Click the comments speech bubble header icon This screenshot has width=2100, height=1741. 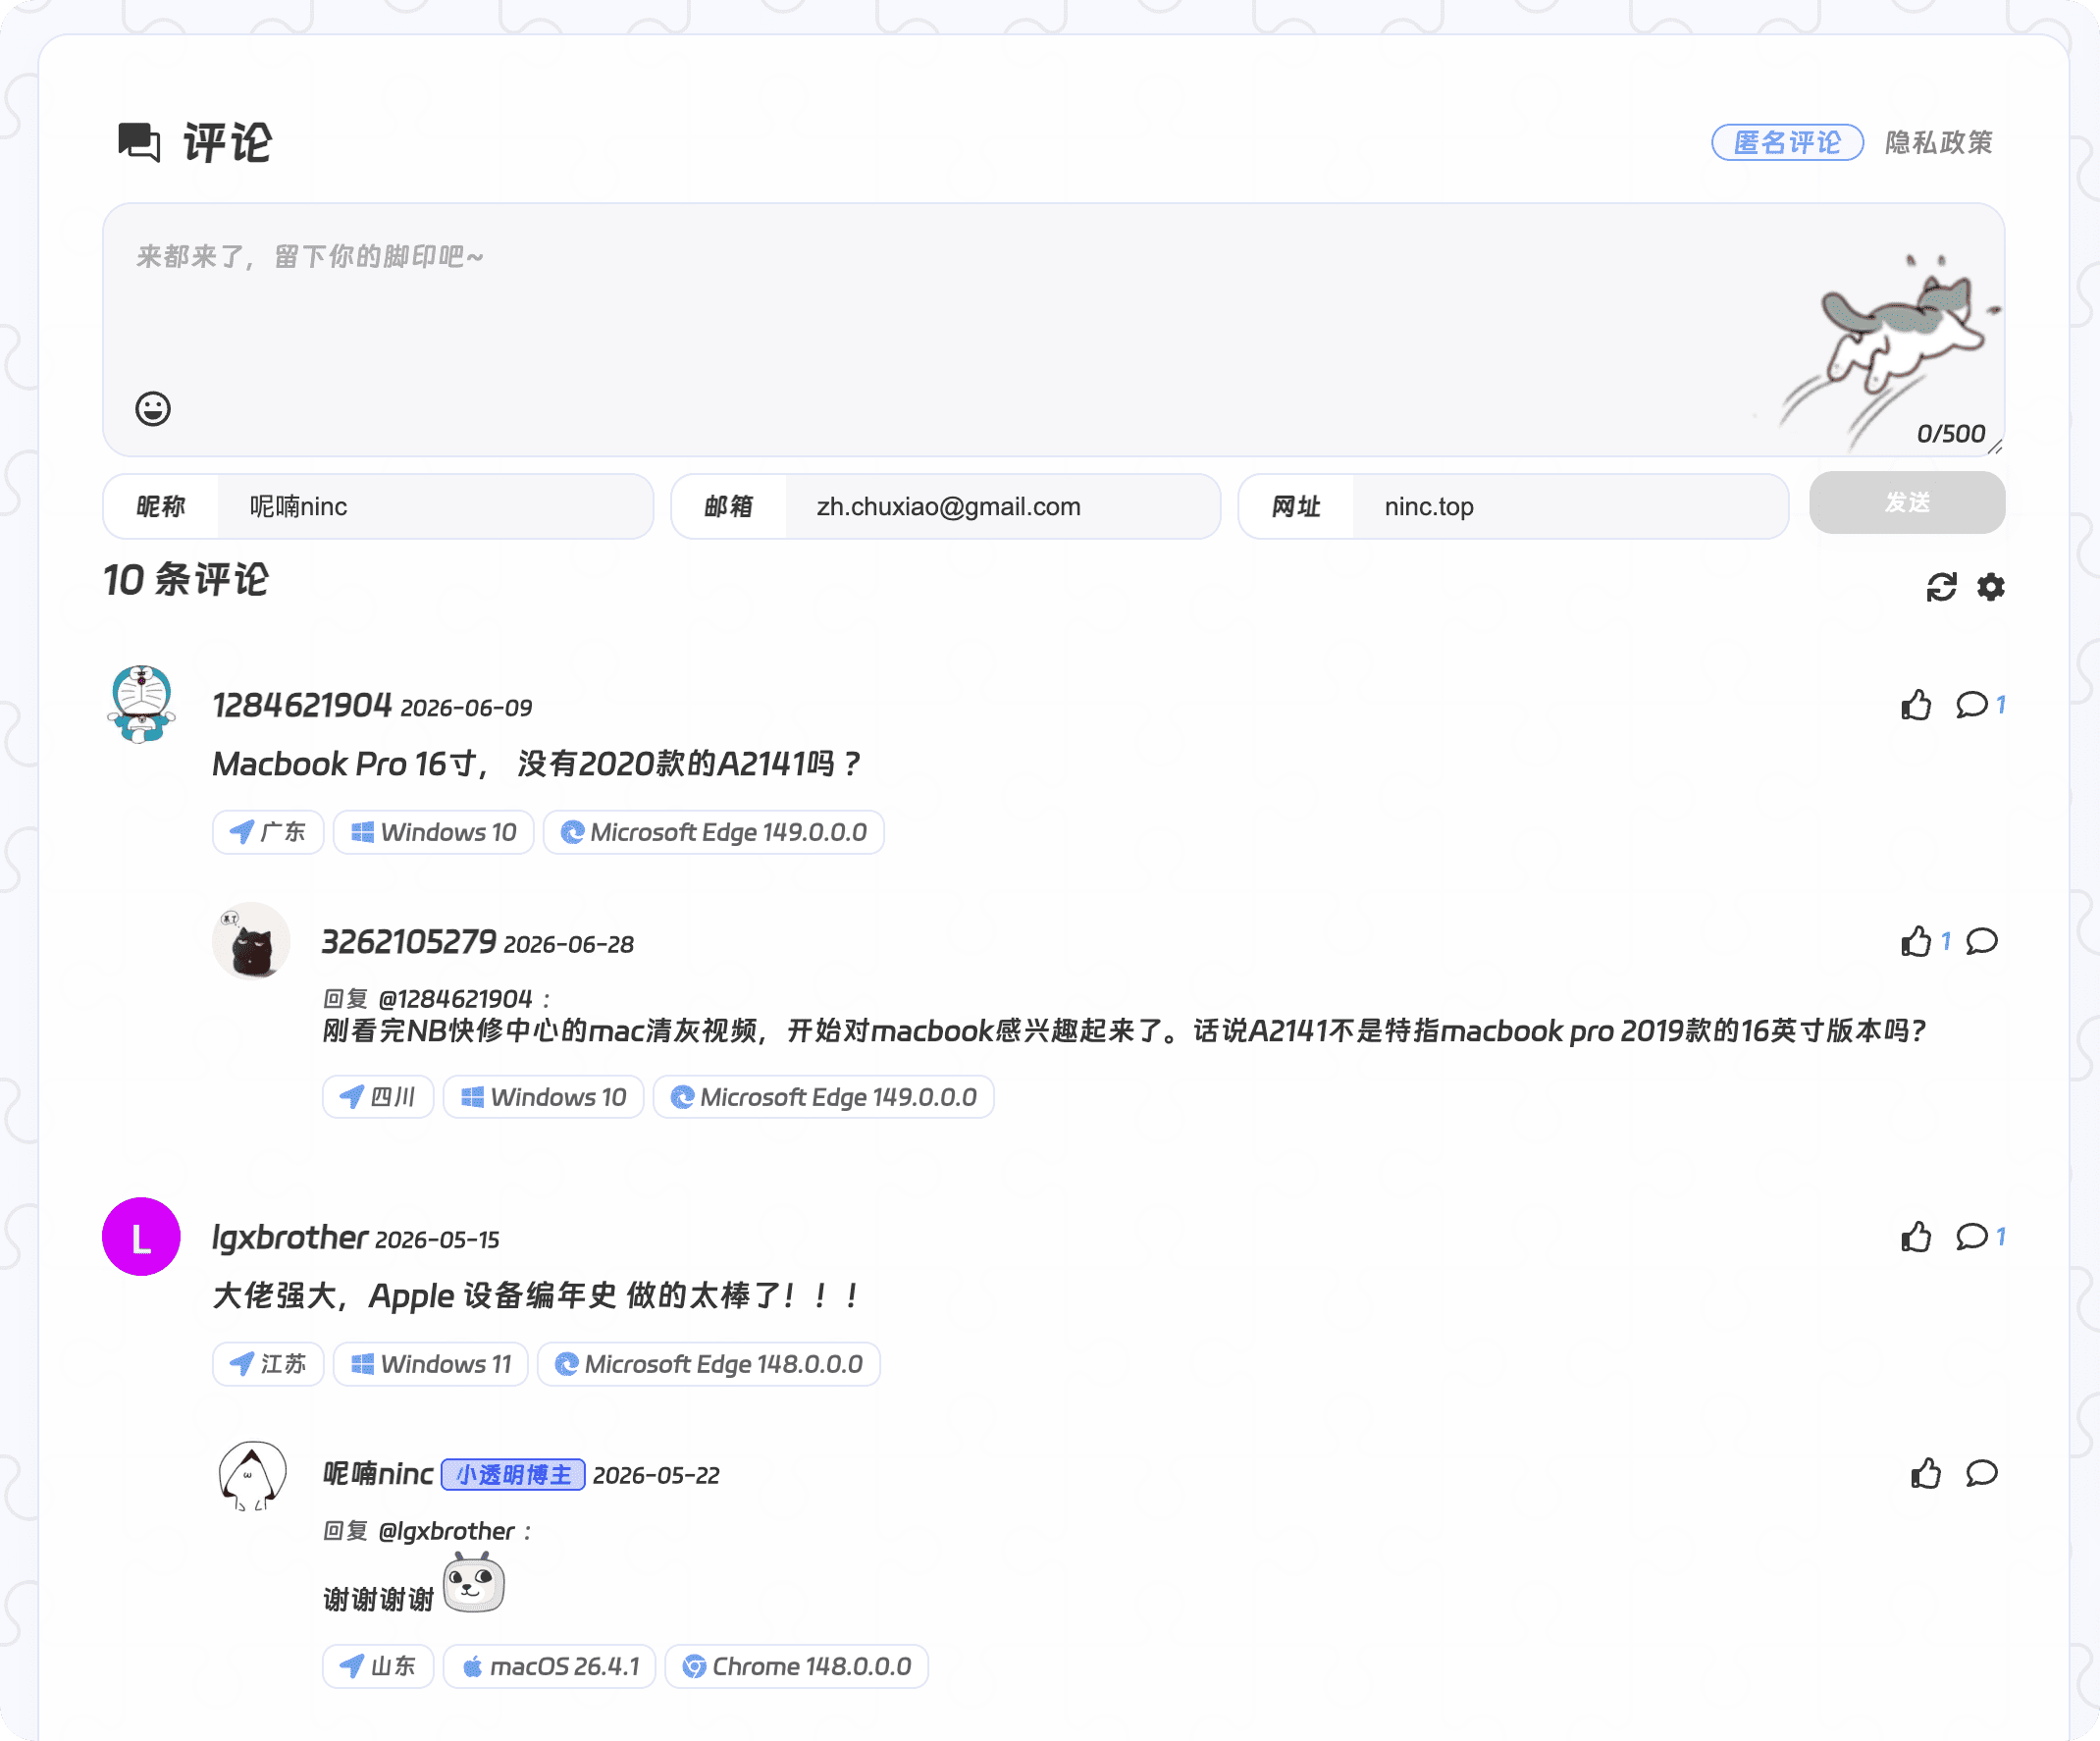139,143
